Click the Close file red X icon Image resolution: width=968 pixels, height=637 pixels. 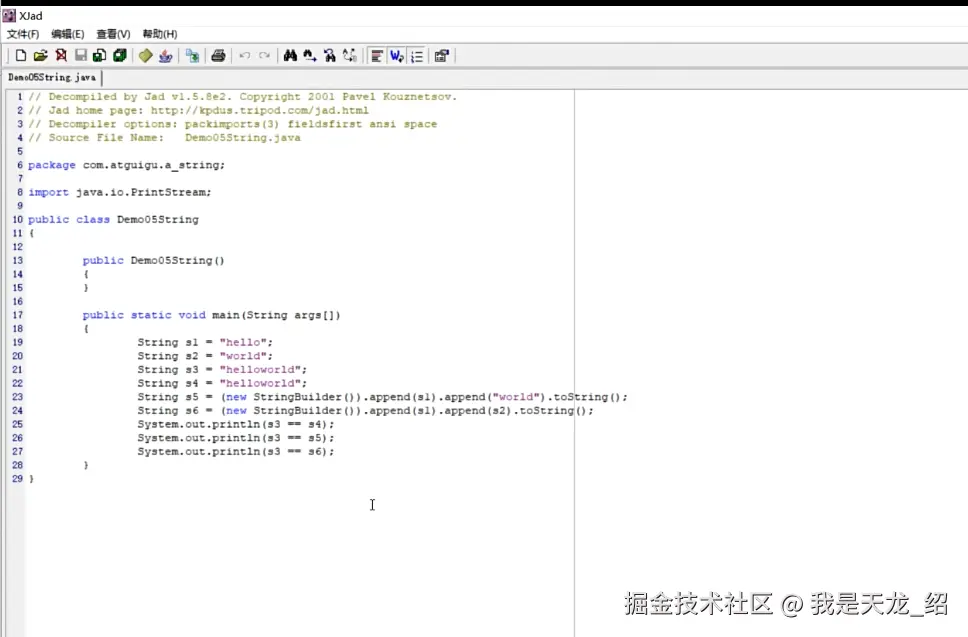pyautogui.click(x=60, y=56)
